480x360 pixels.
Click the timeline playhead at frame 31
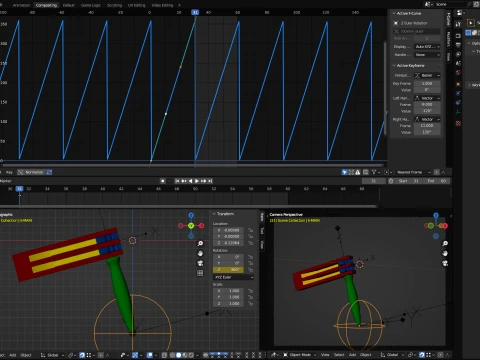point(20,189)
